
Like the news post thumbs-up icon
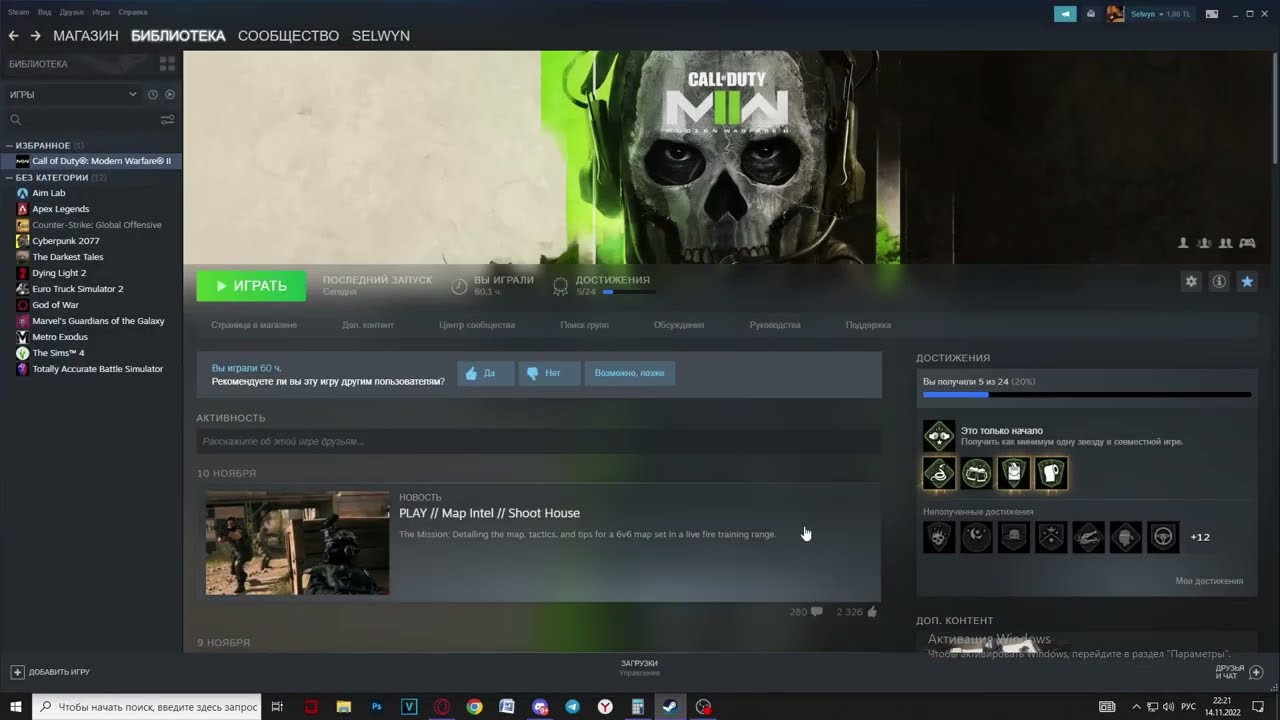pos(872,611)
